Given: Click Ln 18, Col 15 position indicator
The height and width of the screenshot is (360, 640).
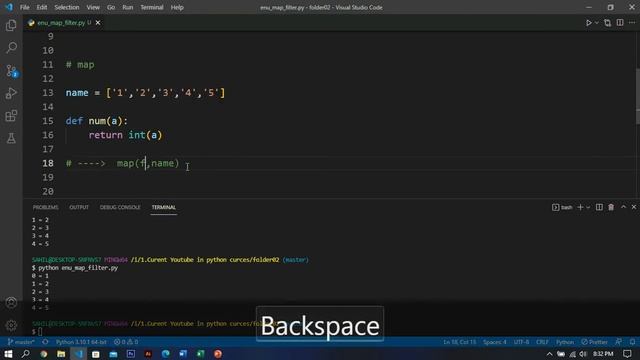Looking at the screenshot, I should pos(460,342).
